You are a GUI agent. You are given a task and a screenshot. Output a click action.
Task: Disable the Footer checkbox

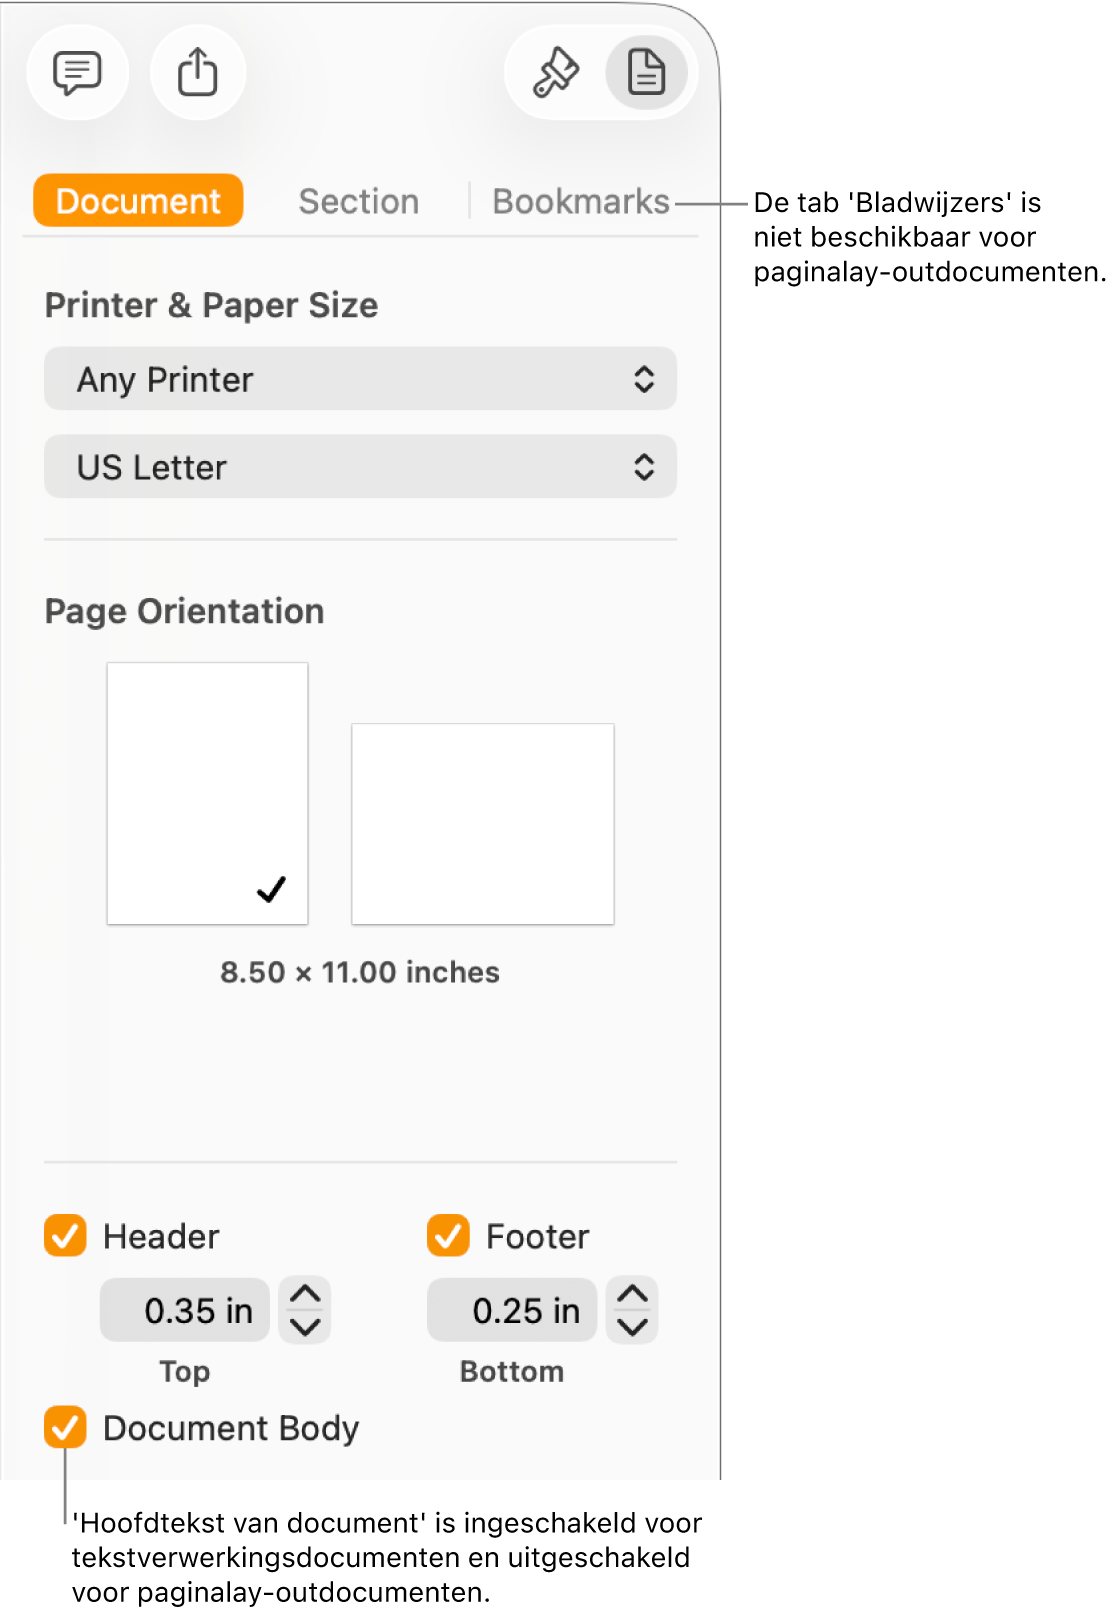pyautogui.click(x=448, y=1235)
